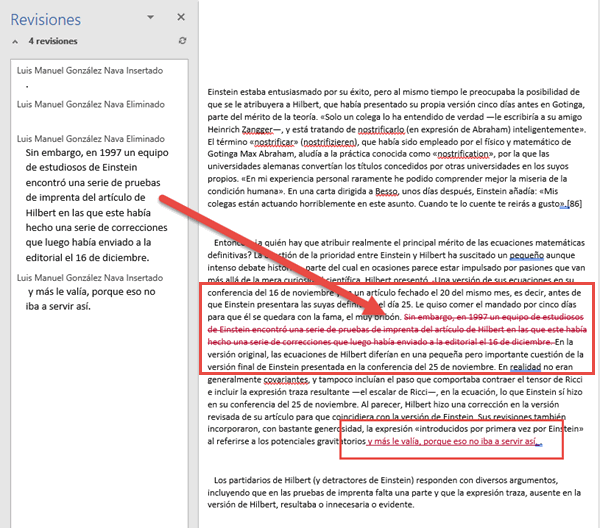Screen dimensions: 600x528
Task: Close the Revisiones pane
Action: [x=180, y=18]
